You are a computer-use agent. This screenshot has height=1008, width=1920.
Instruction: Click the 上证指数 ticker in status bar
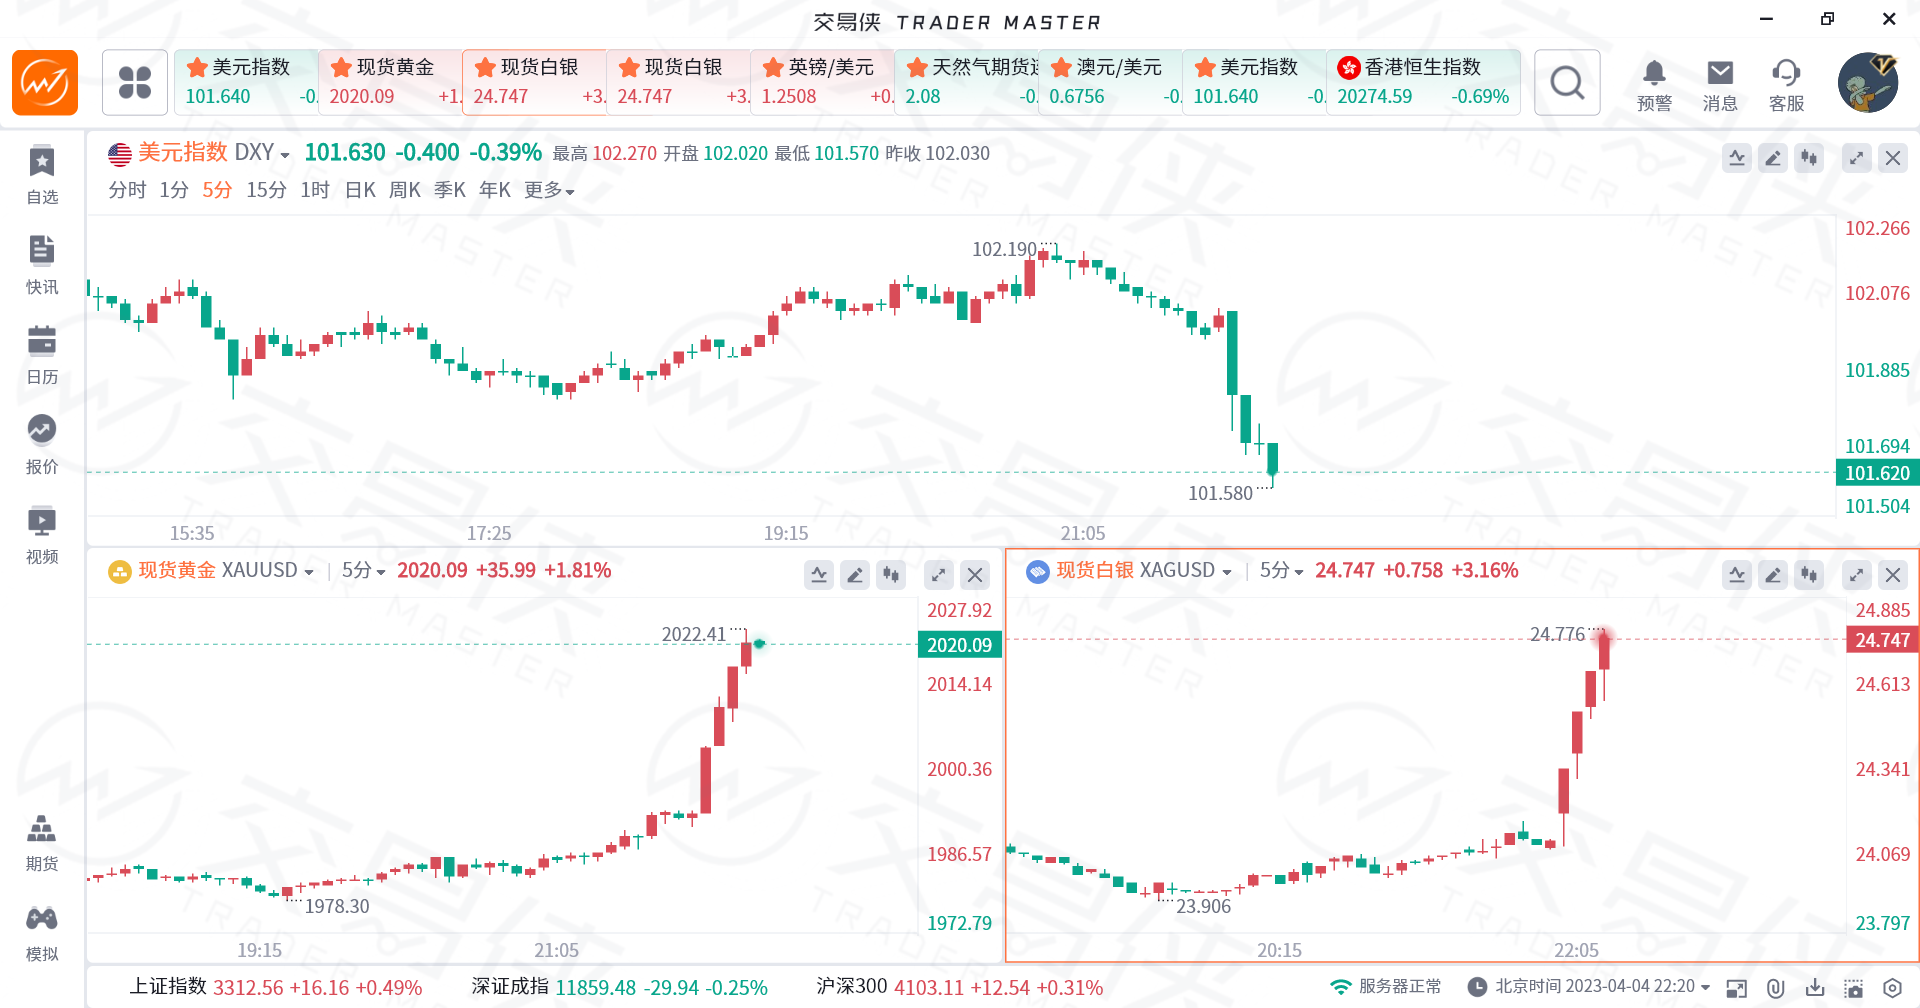pos(276,987)
